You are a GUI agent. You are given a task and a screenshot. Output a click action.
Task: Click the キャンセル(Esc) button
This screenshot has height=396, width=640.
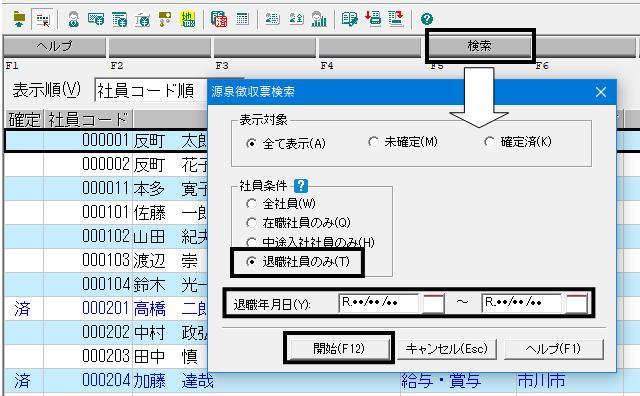tap(447, 349)
